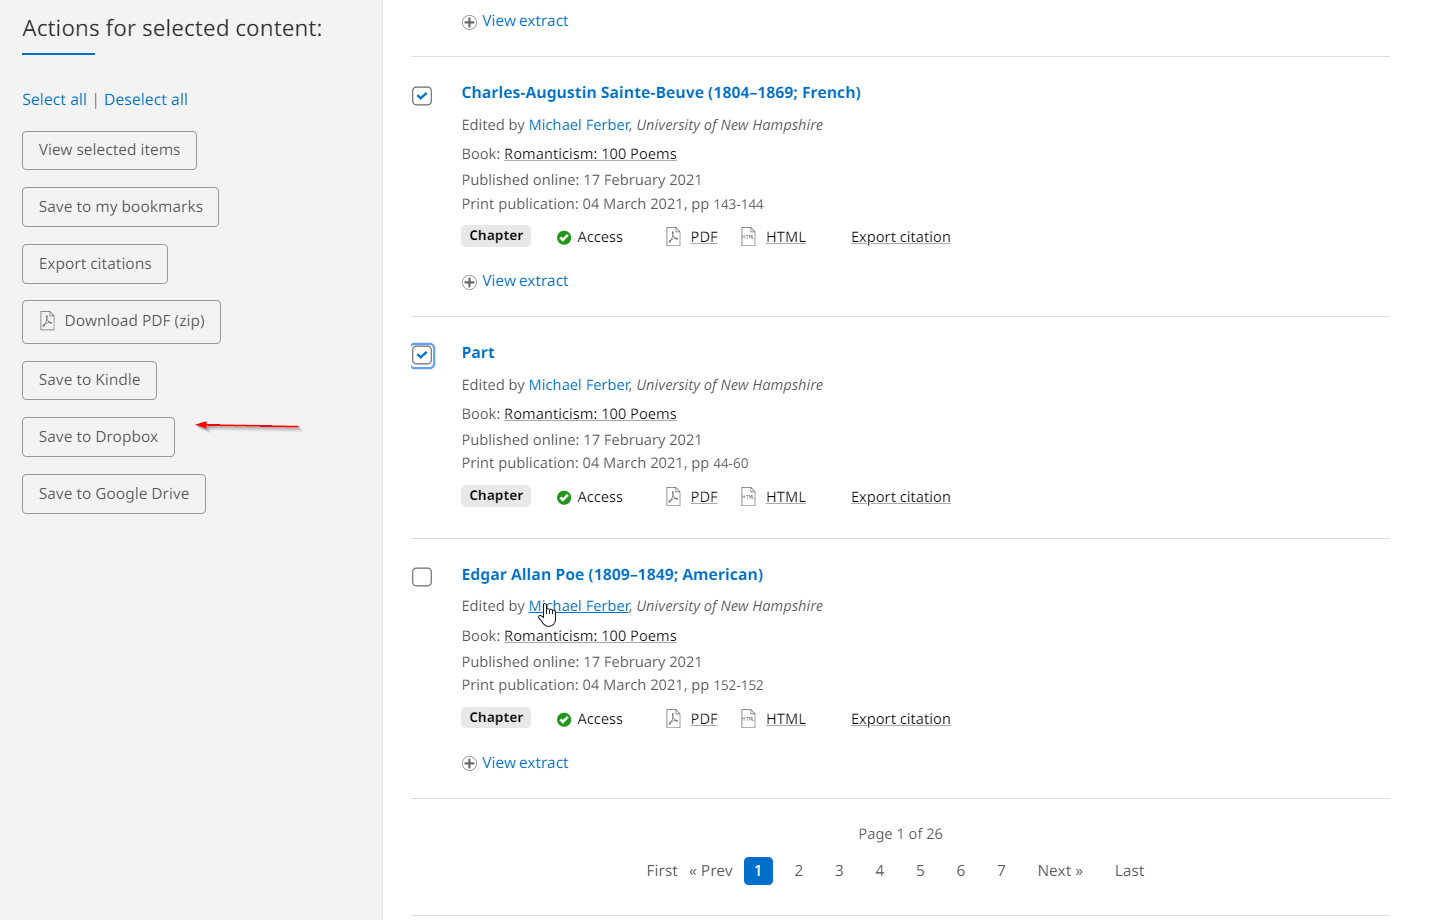
Task: Uncheck the Charles-Augustin Sainte-Beuve checkbox
Action: pyautogui.click(x=422, y=96)
